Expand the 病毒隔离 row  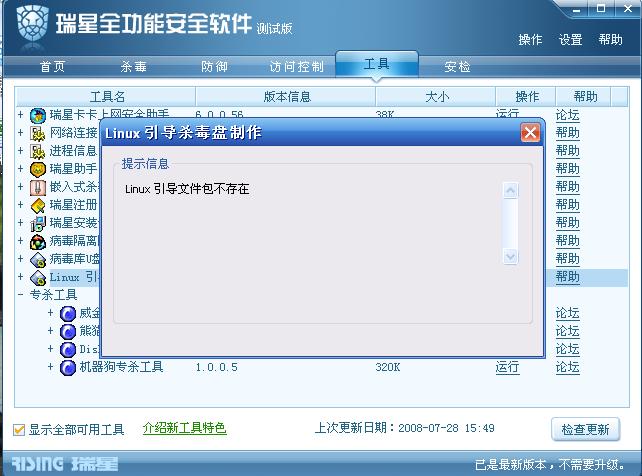click(20, 240)
